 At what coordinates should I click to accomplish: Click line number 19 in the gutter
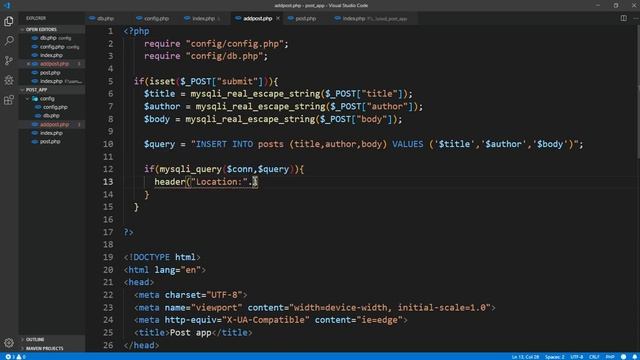tap(108, 257)
